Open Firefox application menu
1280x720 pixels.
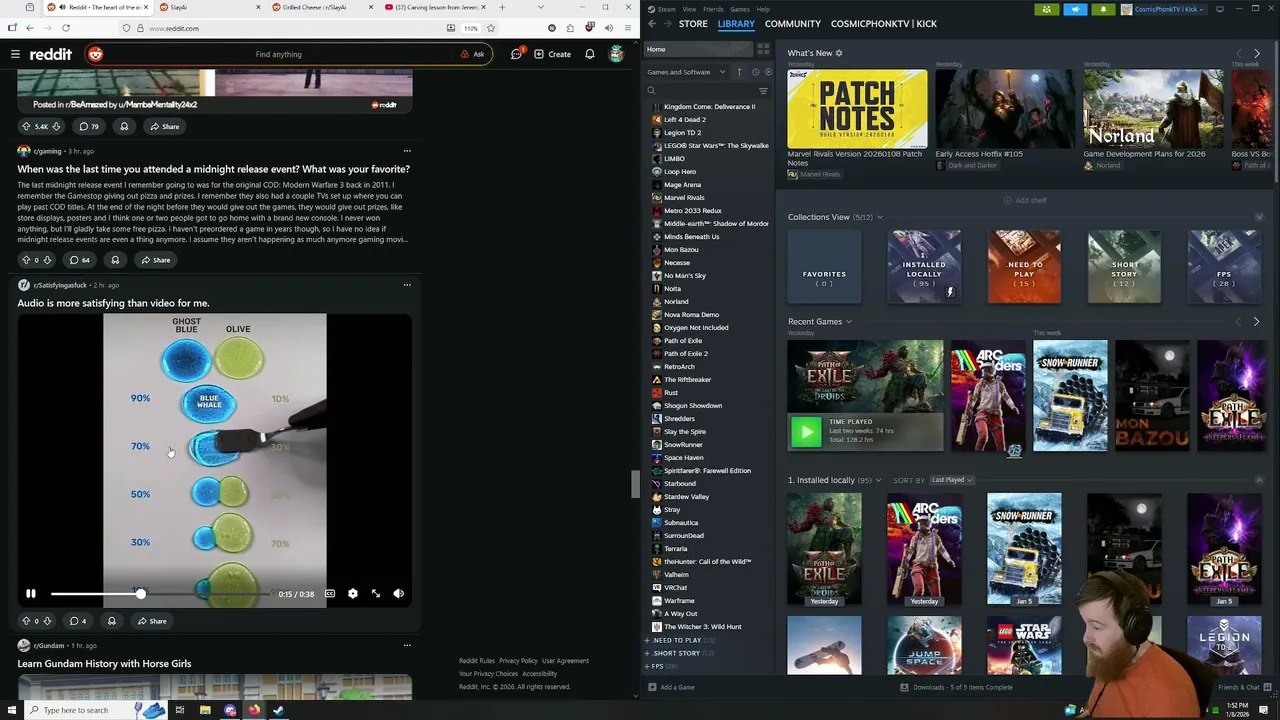click(627, 28)
